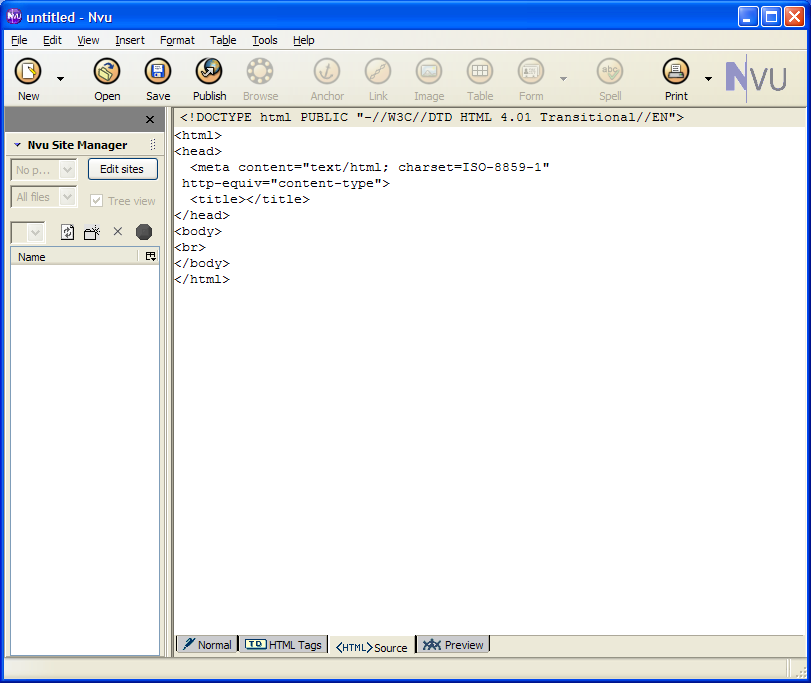
Task: Click the create new folder icon
Action: tap(92, 233)
